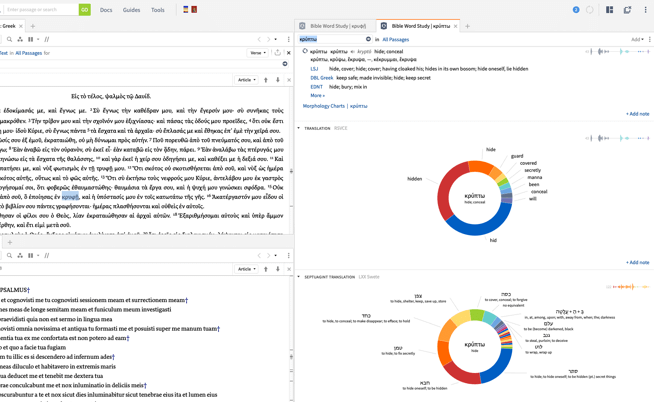The image size is (654, 402).
Task: Click the 'All Passages' link in left search bar
Action: (29, 53)
